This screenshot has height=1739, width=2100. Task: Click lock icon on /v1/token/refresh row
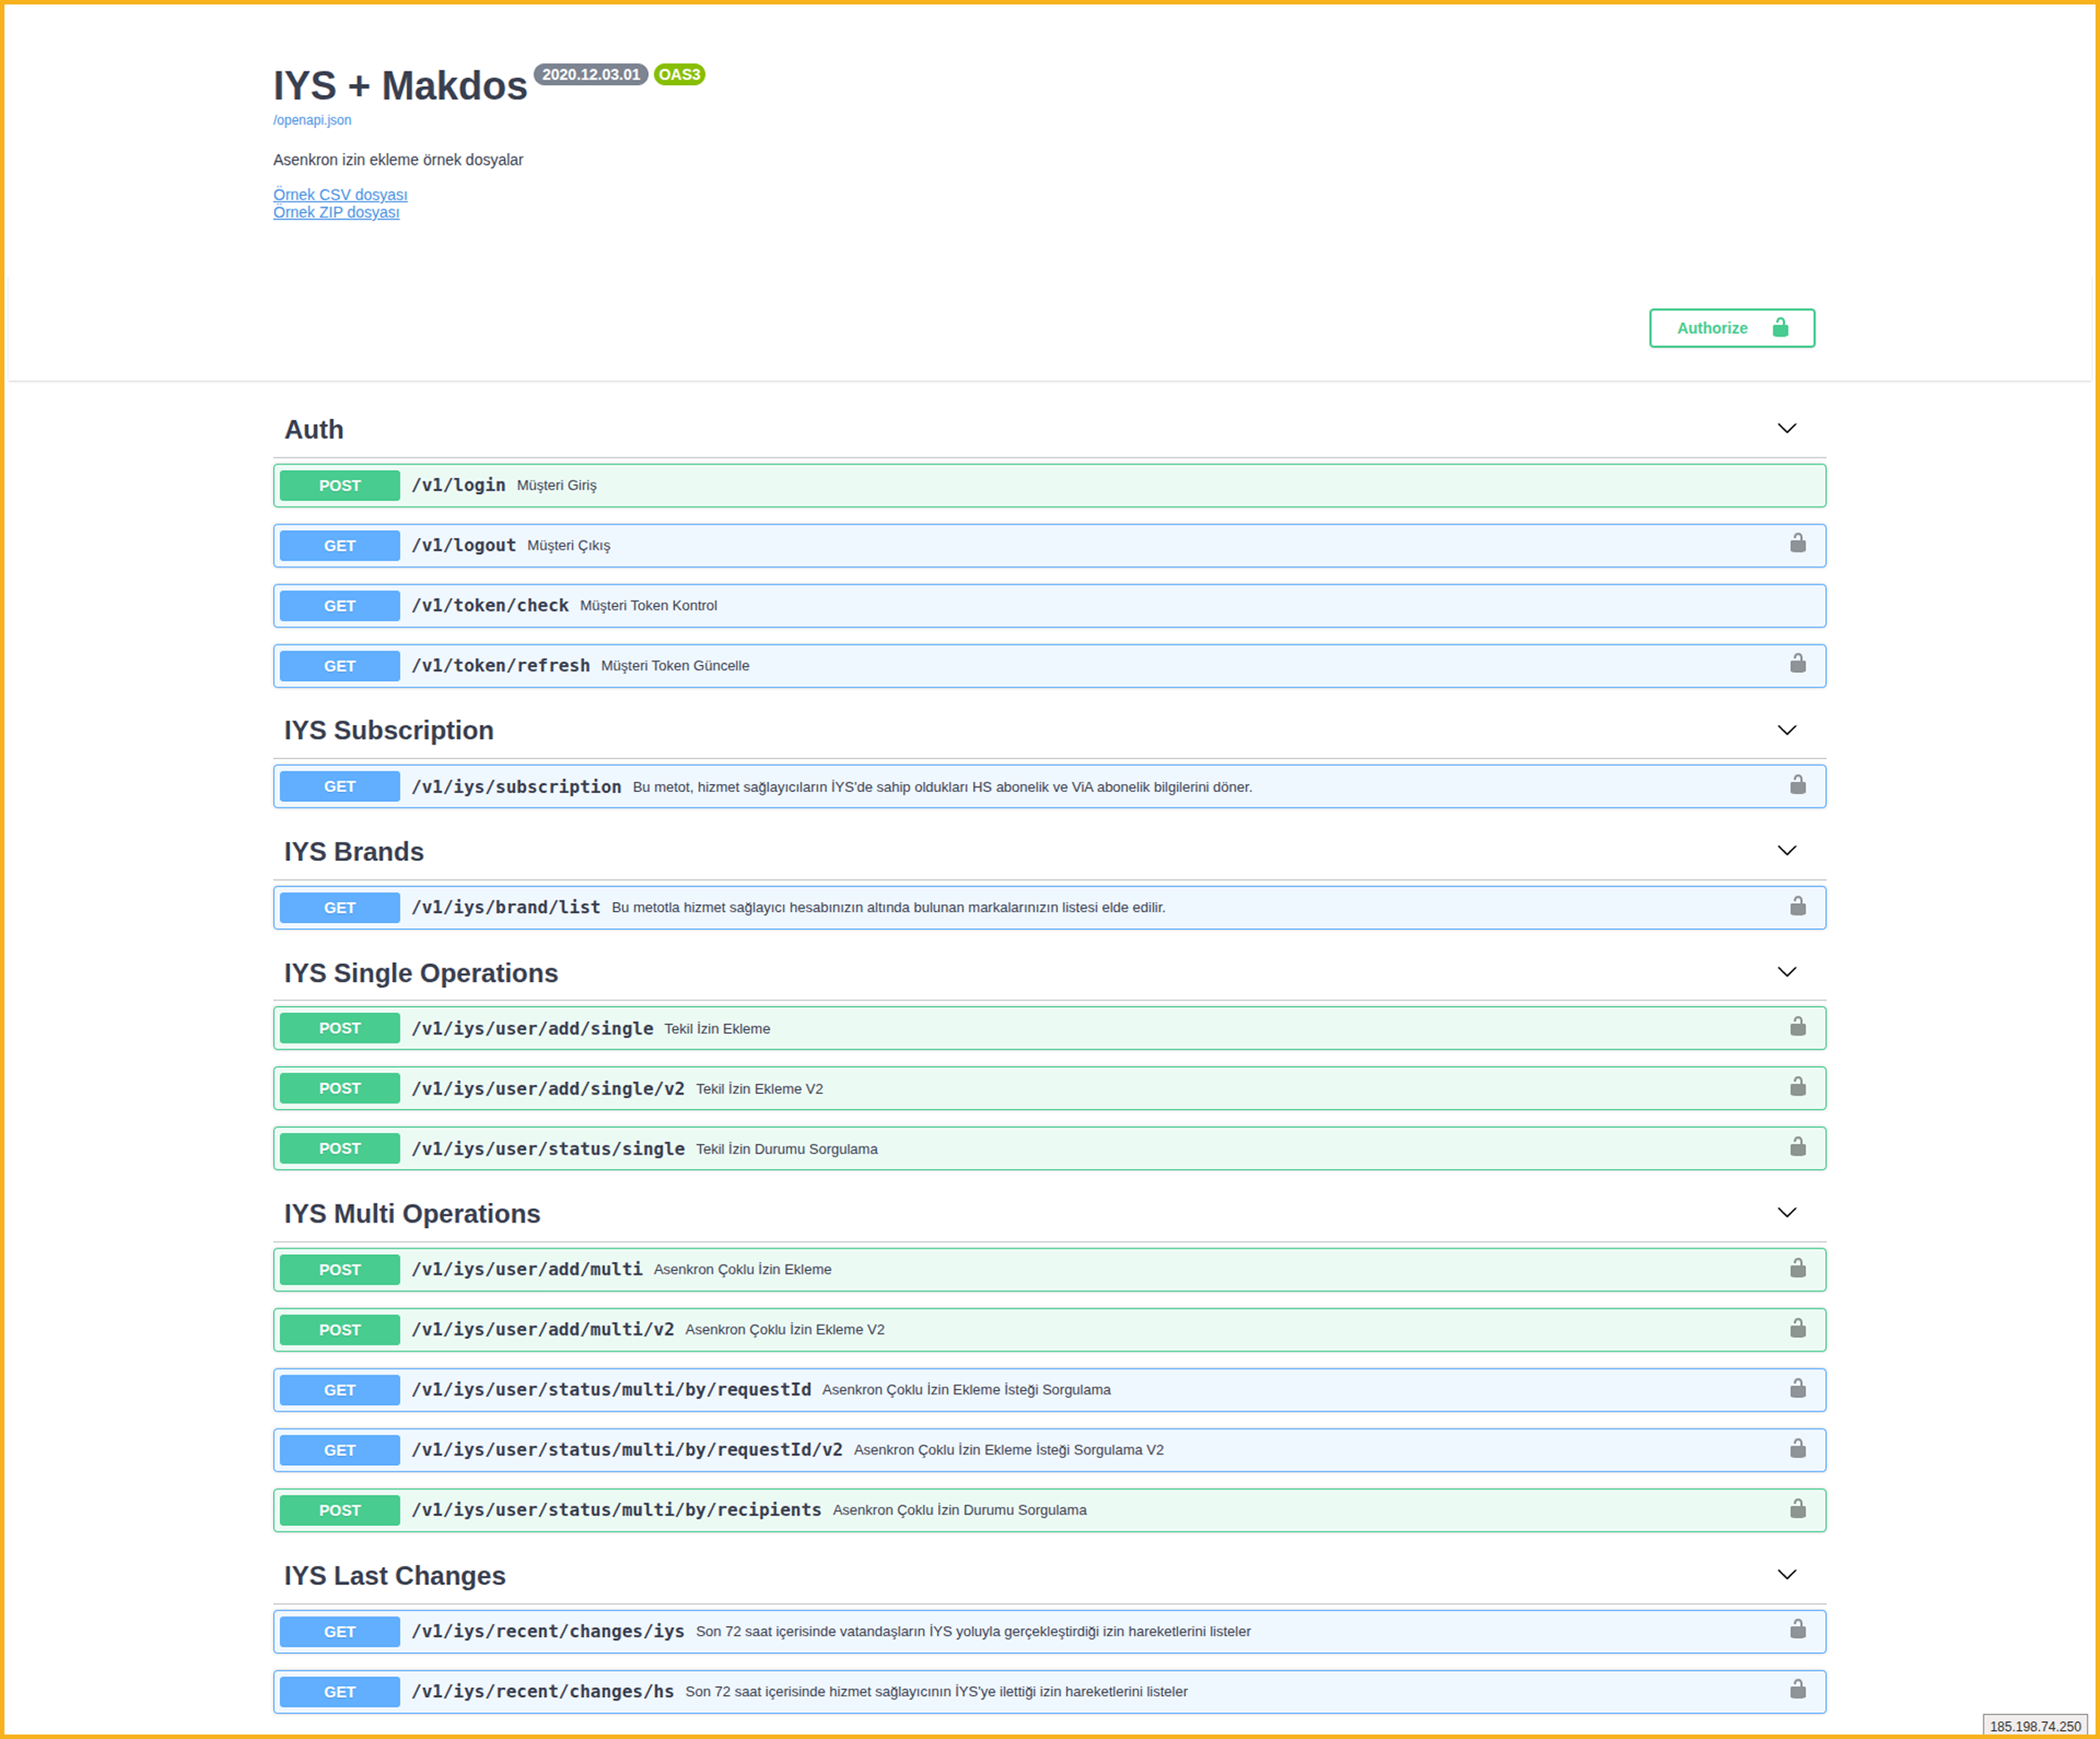tap(1797, 664)
